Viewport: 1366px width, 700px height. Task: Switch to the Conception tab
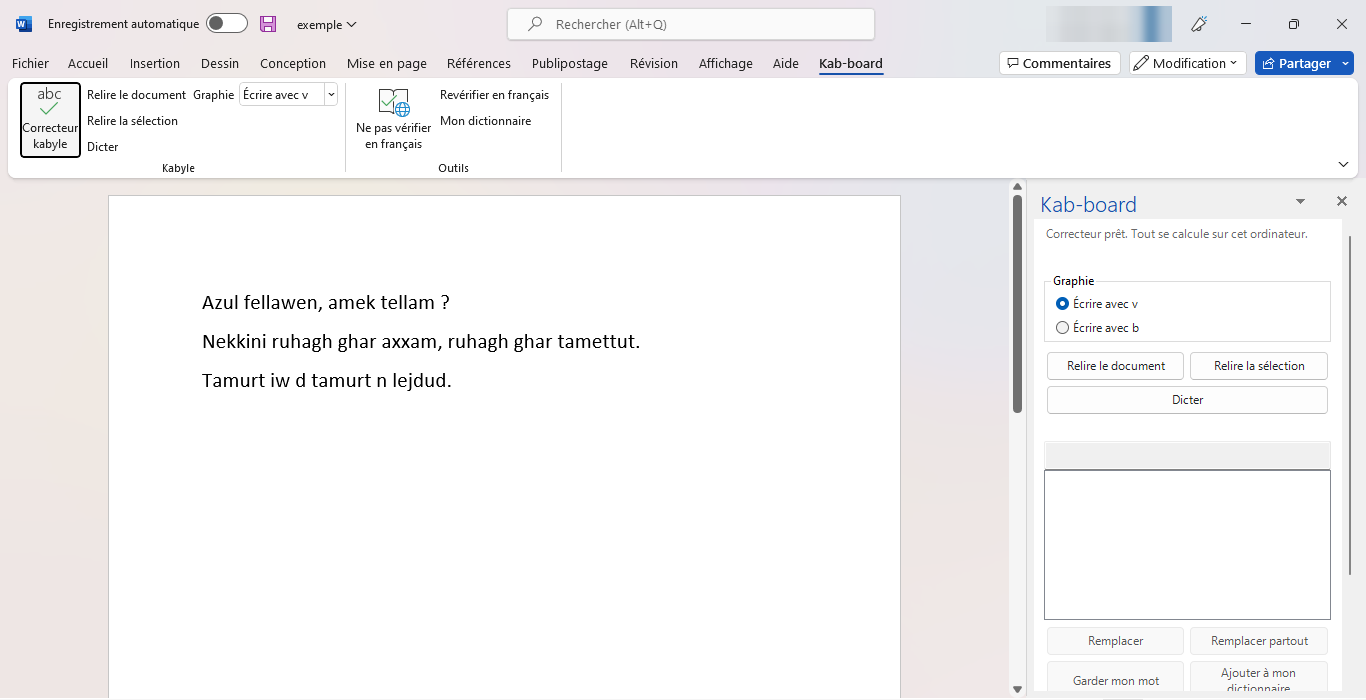click(x=293, y=63)
